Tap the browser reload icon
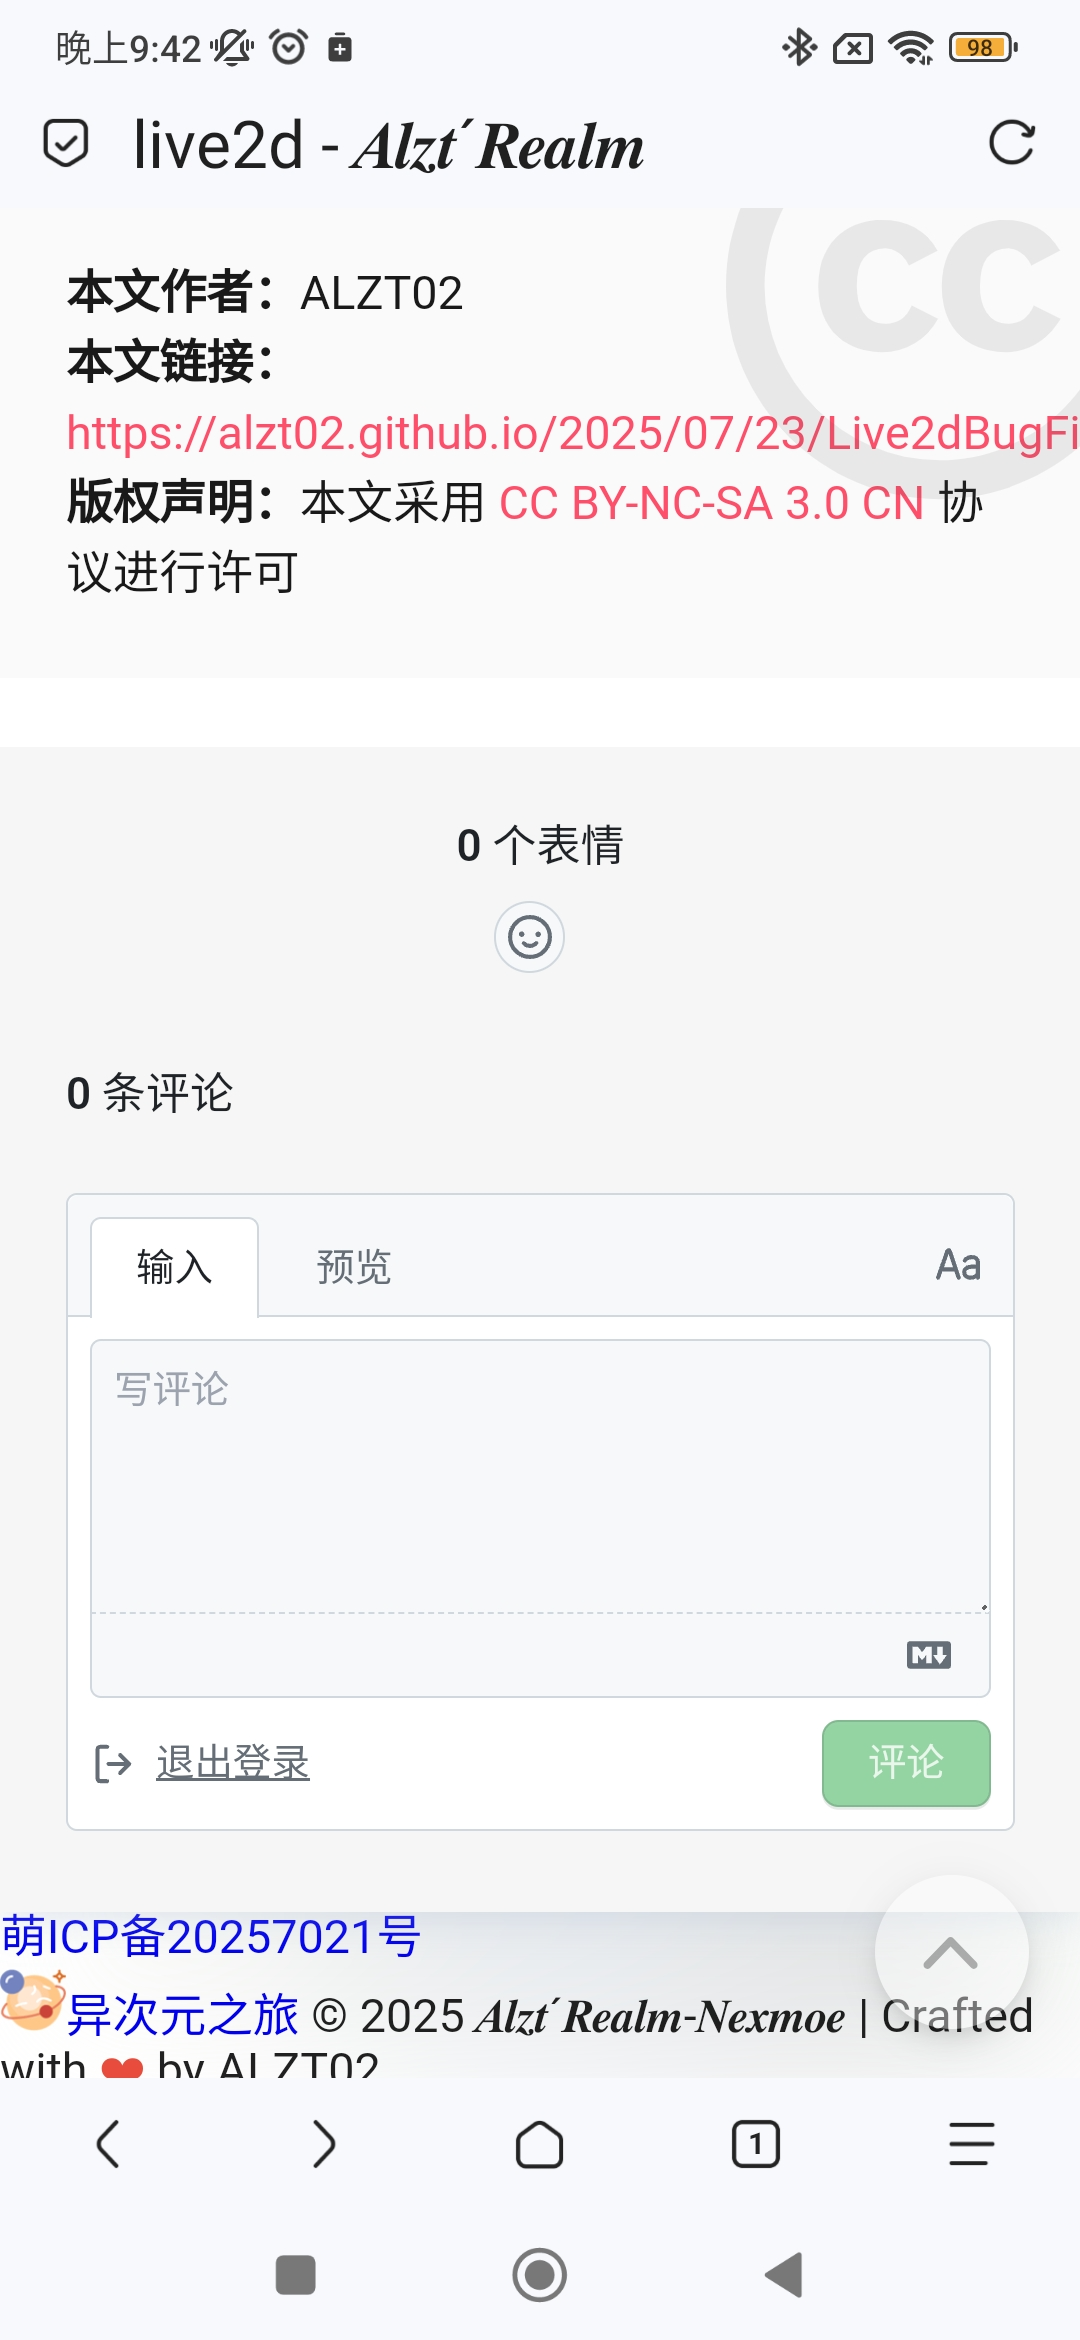This screenshot has height=2340, width=1080. (x=1011, y=143)
